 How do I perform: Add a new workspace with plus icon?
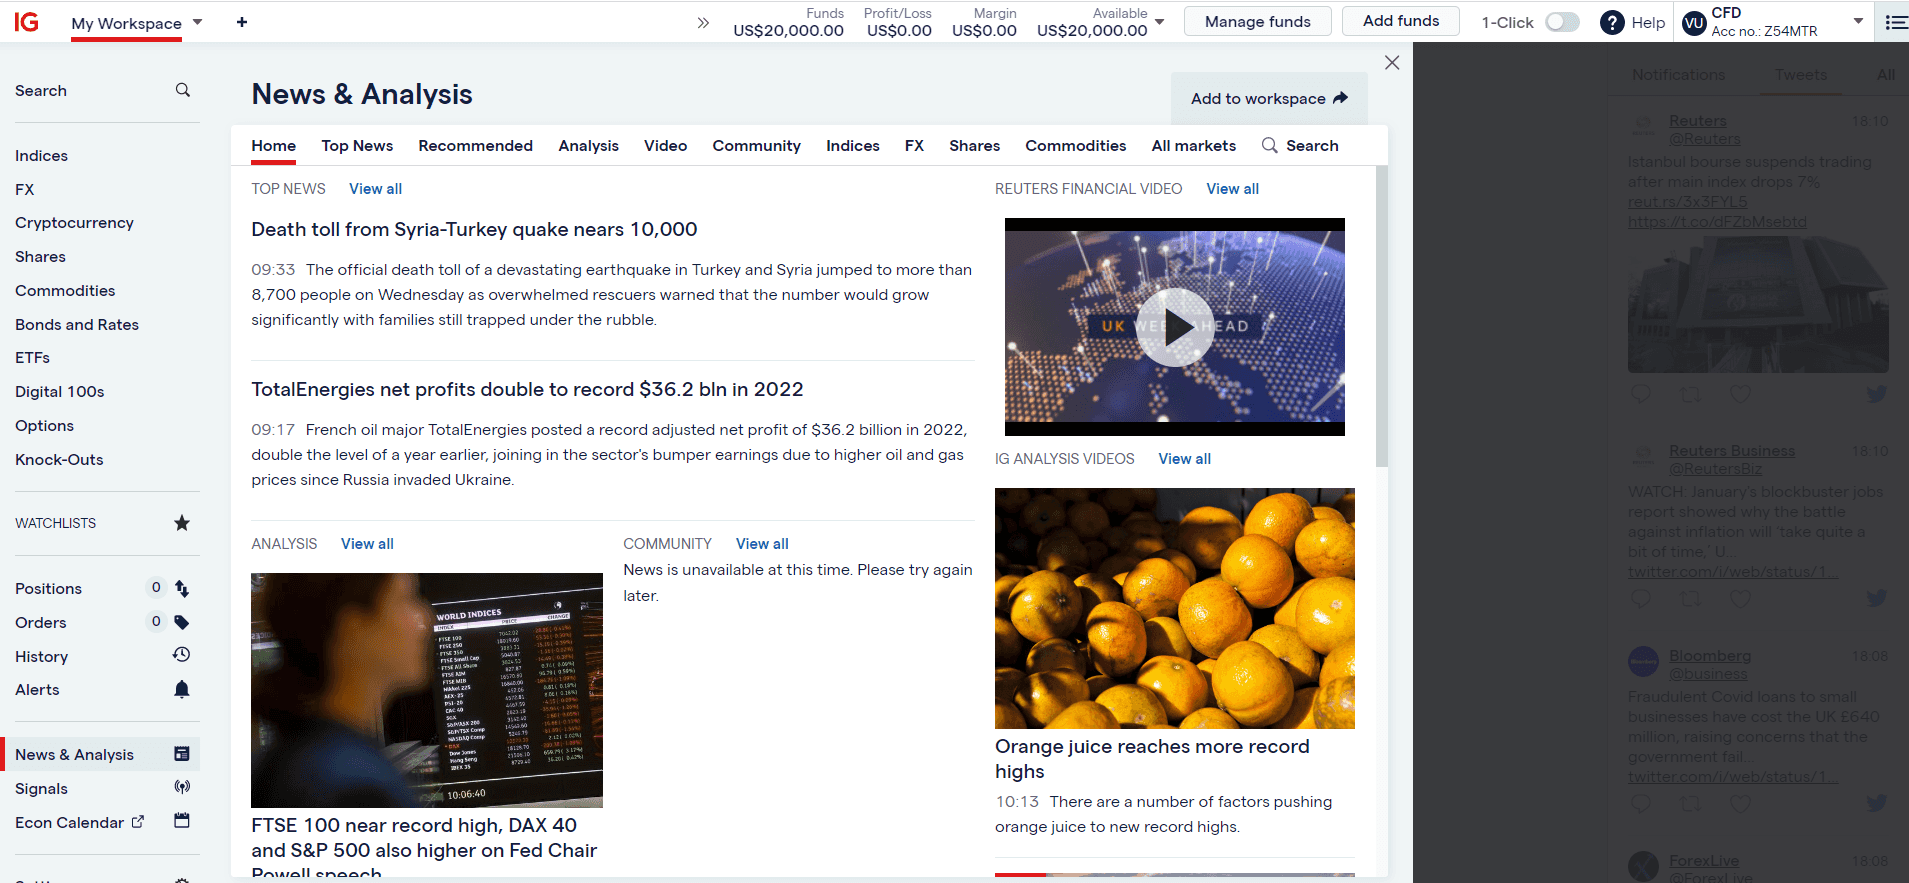pyautogui.click(x=242, y=22)
